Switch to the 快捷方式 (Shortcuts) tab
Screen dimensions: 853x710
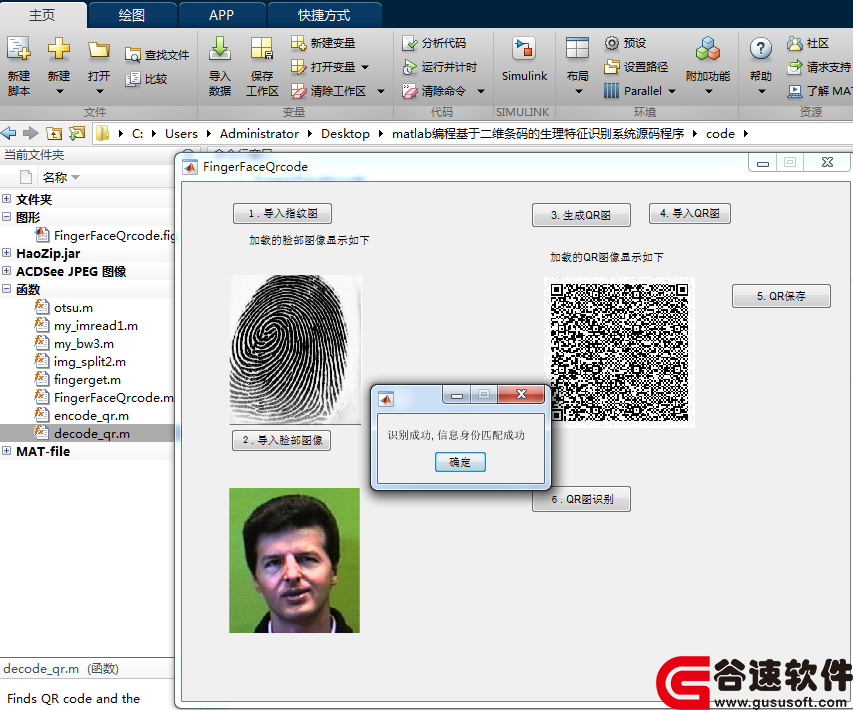click(x=324, y=15)
